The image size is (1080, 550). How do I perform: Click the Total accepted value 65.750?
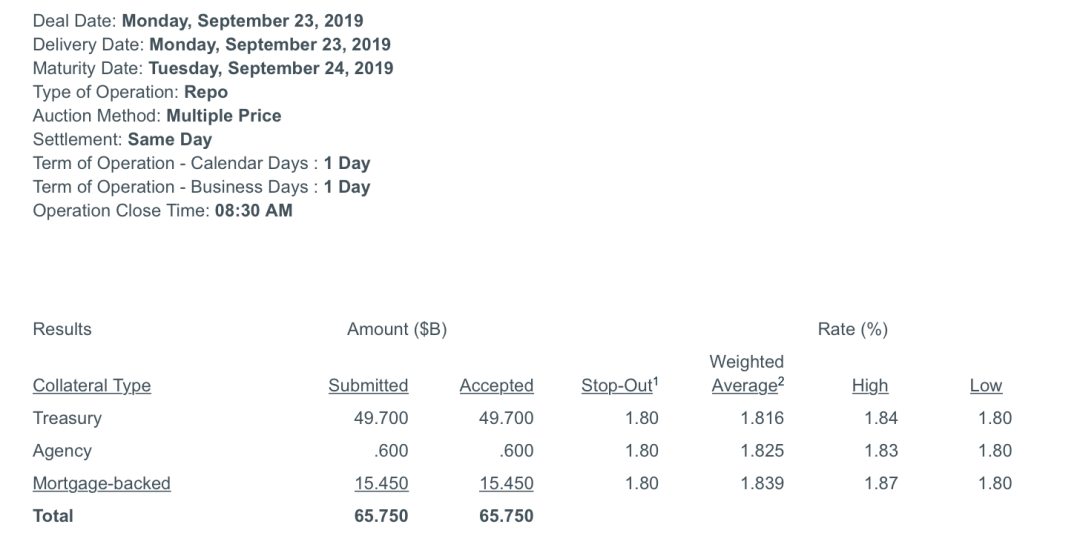tap(506, 516)
